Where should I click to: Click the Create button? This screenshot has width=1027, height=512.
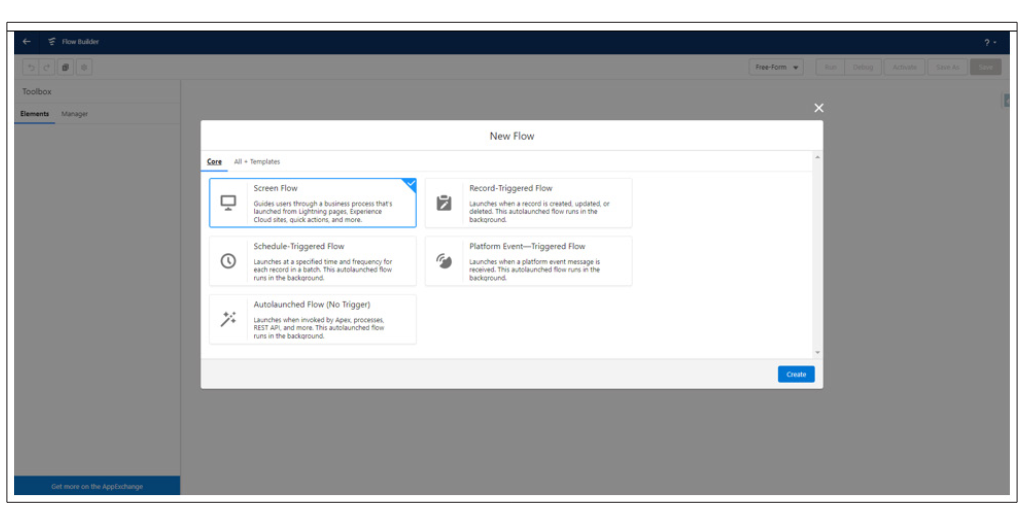tap(796, 374)
